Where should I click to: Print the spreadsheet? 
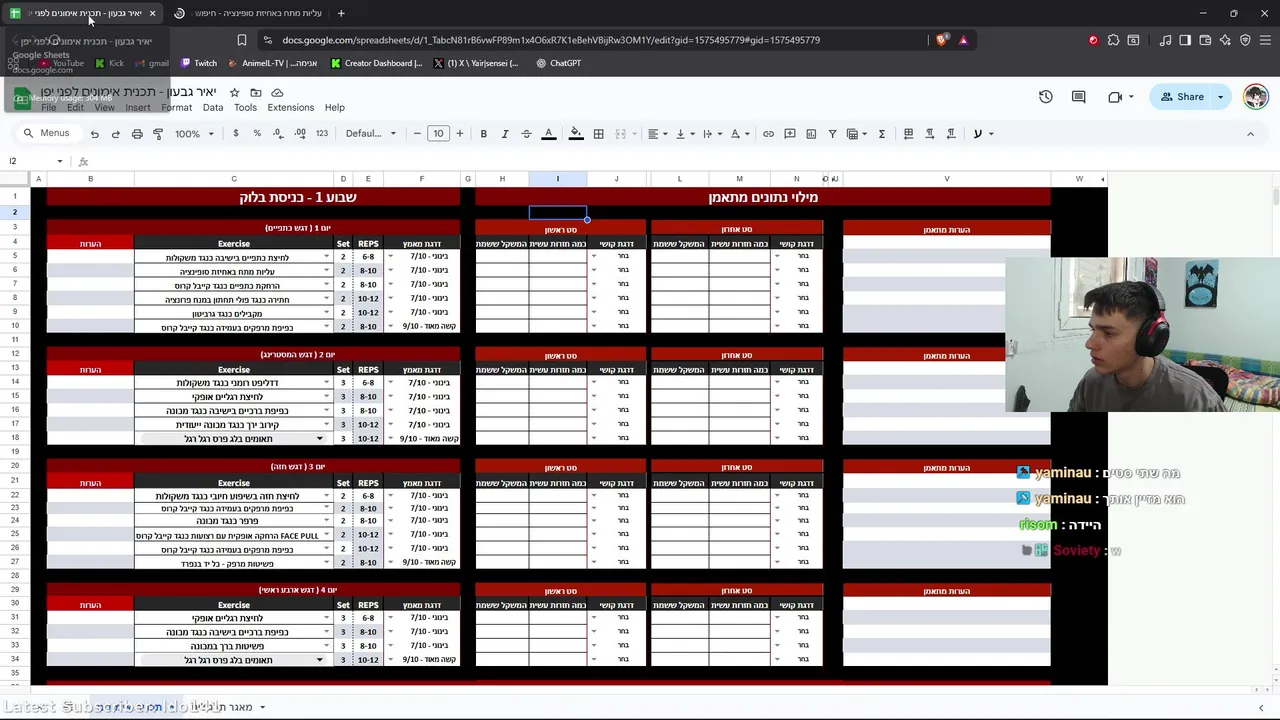(137, 134)
